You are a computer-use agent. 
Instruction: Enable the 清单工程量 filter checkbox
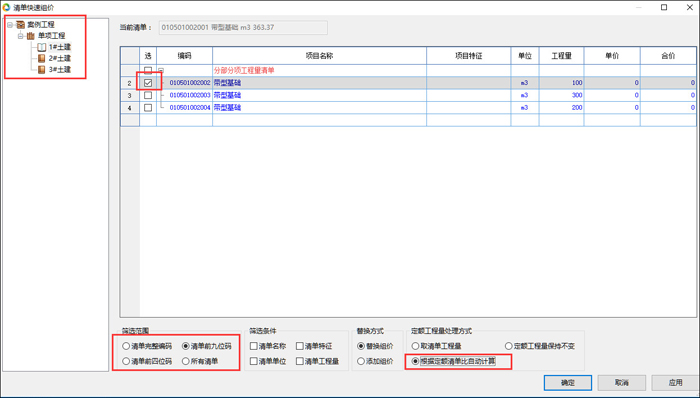300,361
